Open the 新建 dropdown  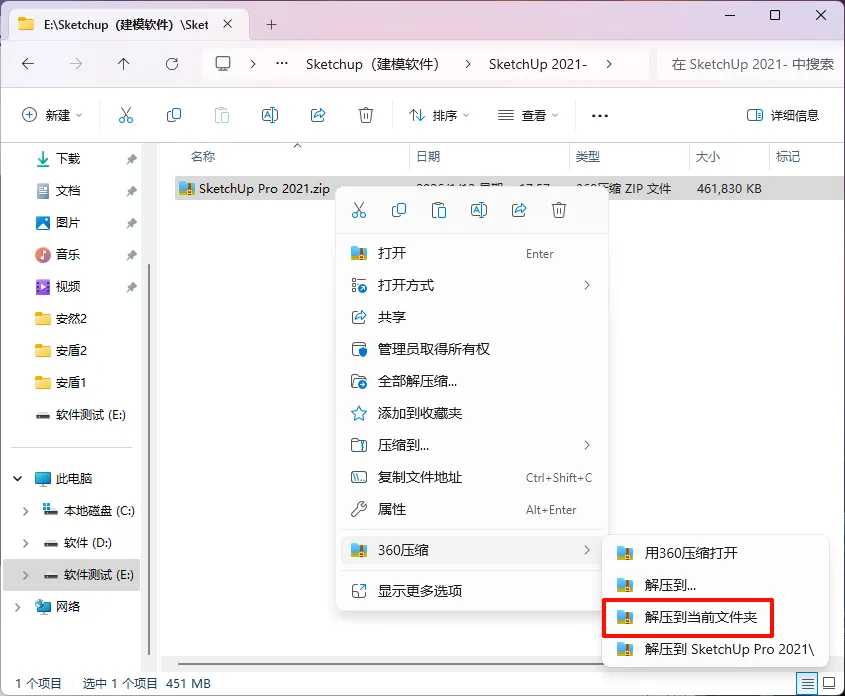(x=52, y=115)
